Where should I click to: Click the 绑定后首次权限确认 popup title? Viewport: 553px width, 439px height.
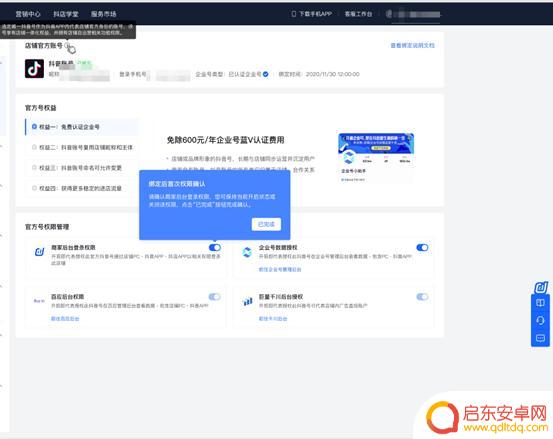(177, 184)
